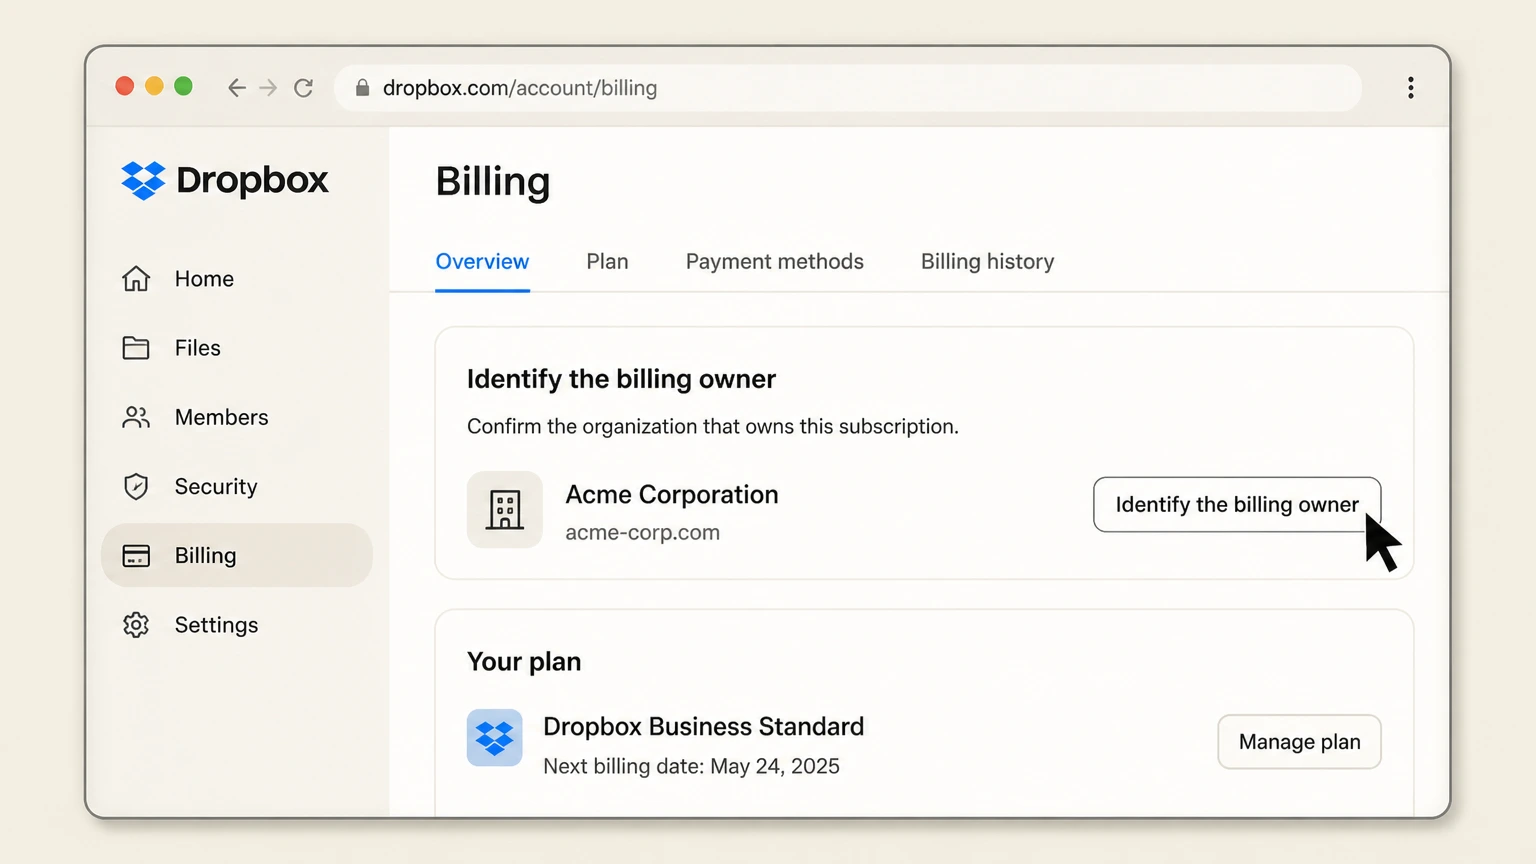The height and width of the screenshot is (864, 1536).
Task: Open Home in the sidebar
Action: pos(237,279)
